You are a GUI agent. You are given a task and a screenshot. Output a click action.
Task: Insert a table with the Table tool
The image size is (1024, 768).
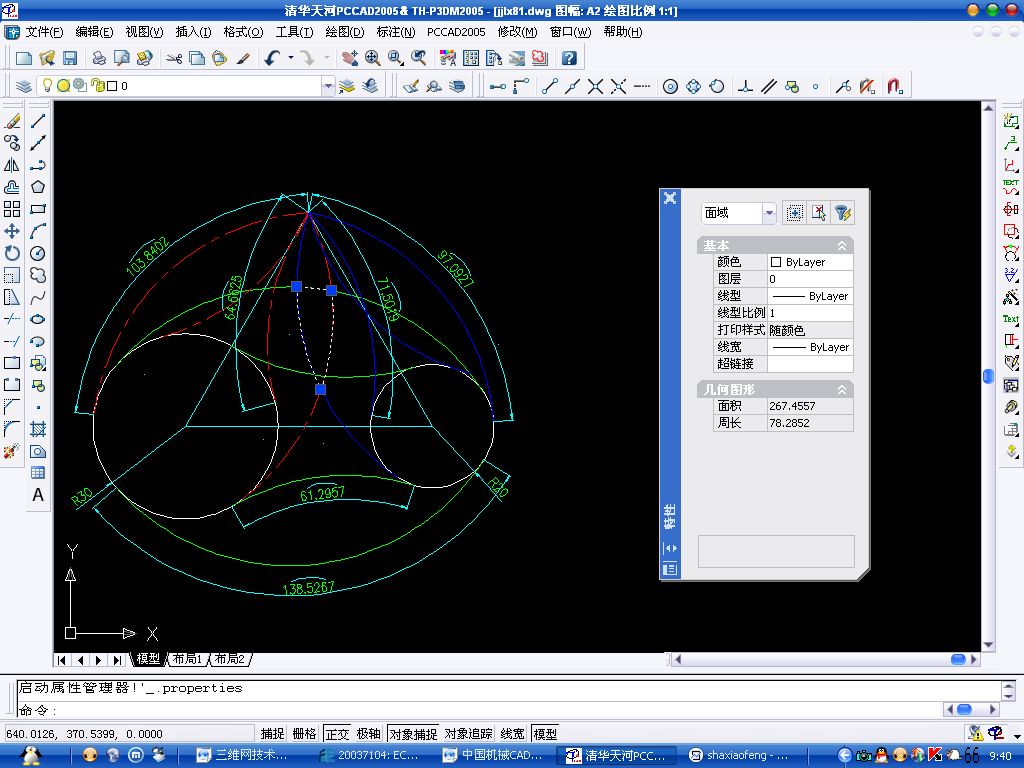pos(38,473)
